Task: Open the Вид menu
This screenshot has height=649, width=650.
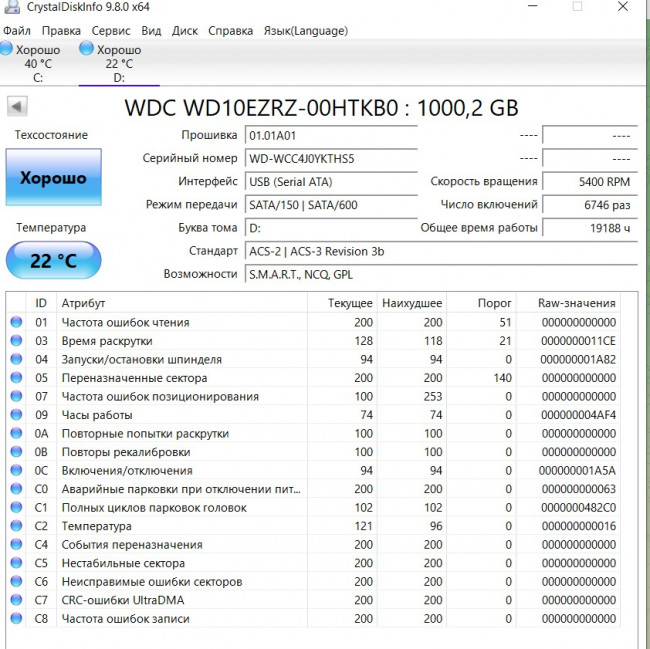Action: pos(151,31)
